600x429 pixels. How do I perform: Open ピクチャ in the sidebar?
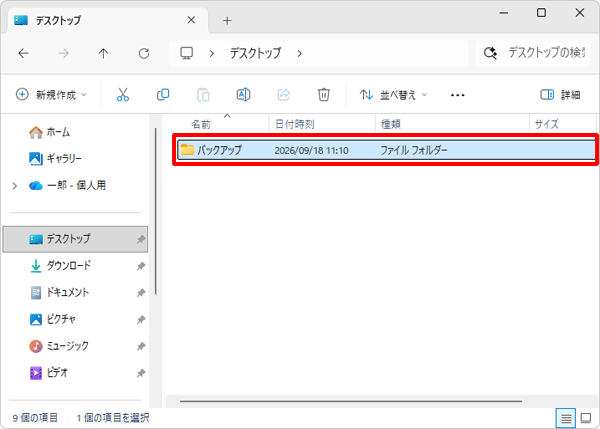click(53, 319)
